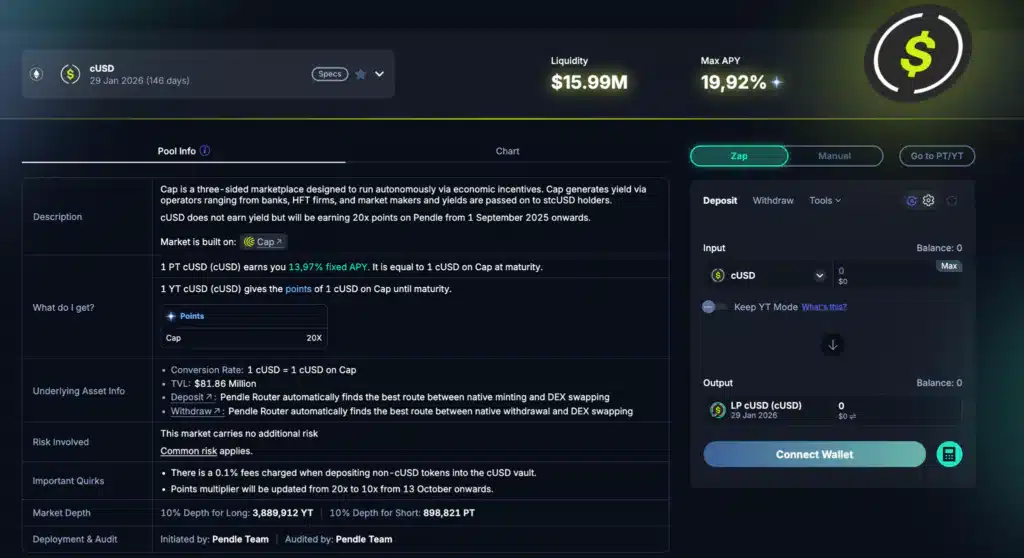Favorite the cUSD market with the star icon

pos(360,74)
